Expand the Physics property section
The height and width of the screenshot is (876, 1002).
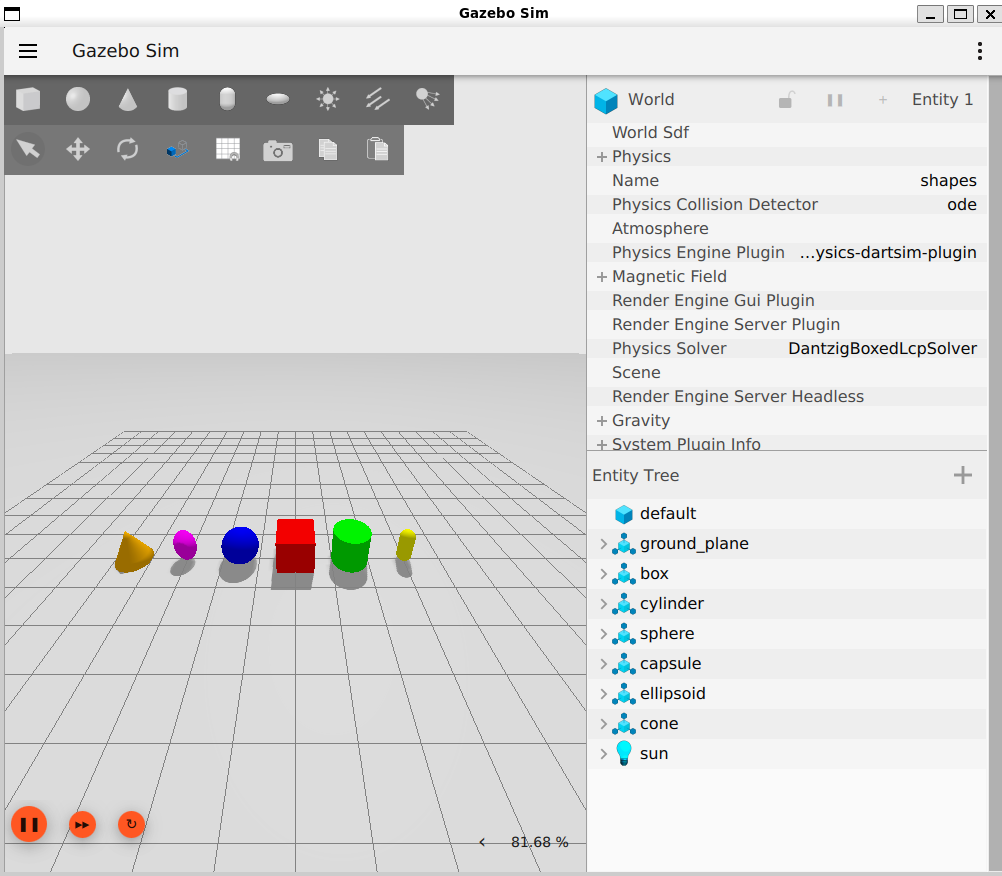pos(602,157)
